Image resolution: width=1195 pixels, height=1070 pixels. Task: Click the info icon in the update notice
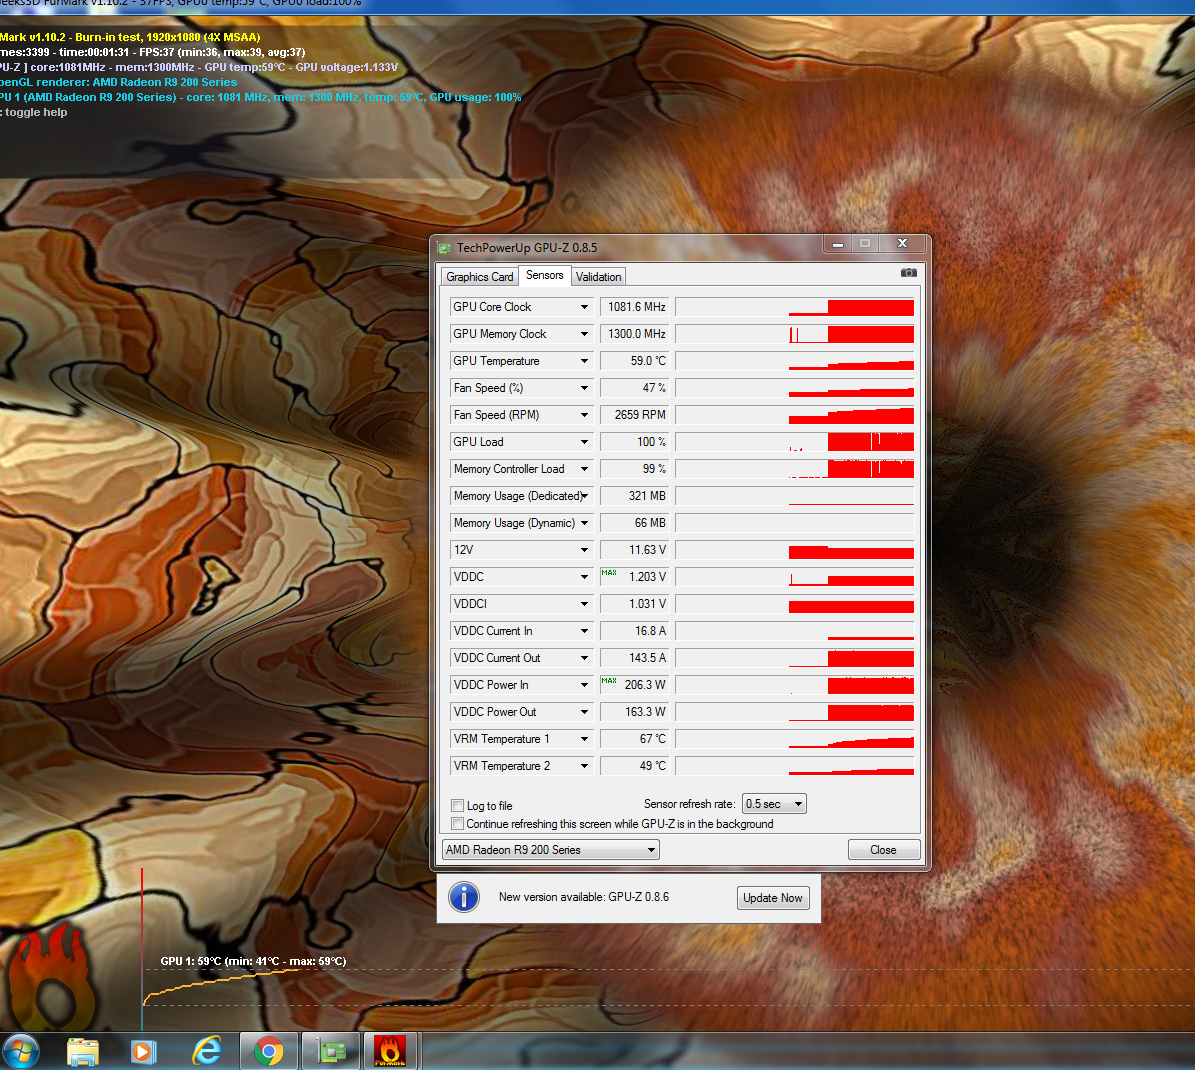[x=464, y=897]
